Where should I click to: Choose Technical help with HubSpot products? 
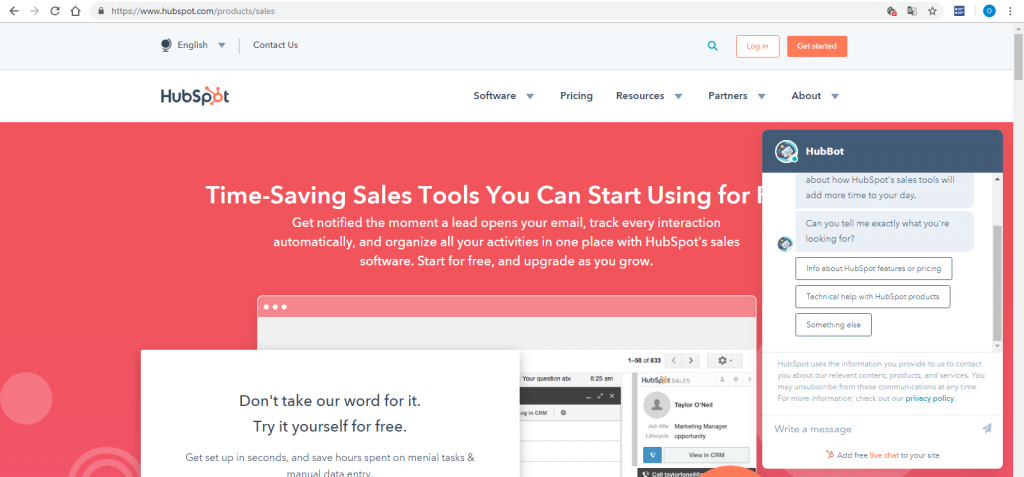tap(872, 297)
